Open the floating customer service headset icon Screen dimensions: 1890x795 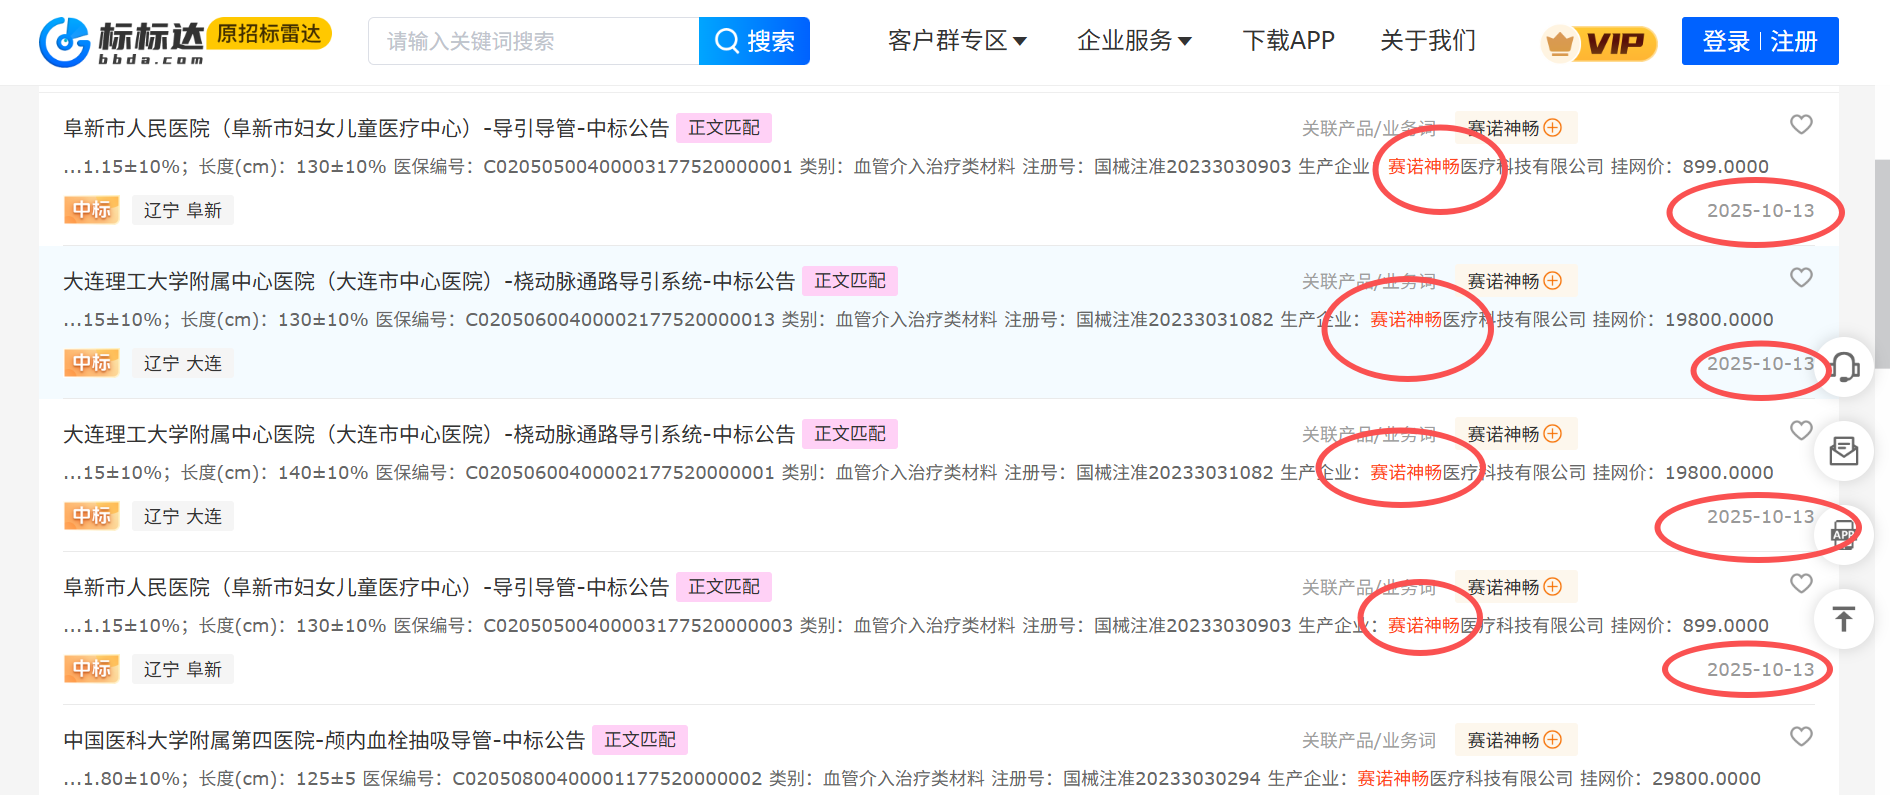1844,367
